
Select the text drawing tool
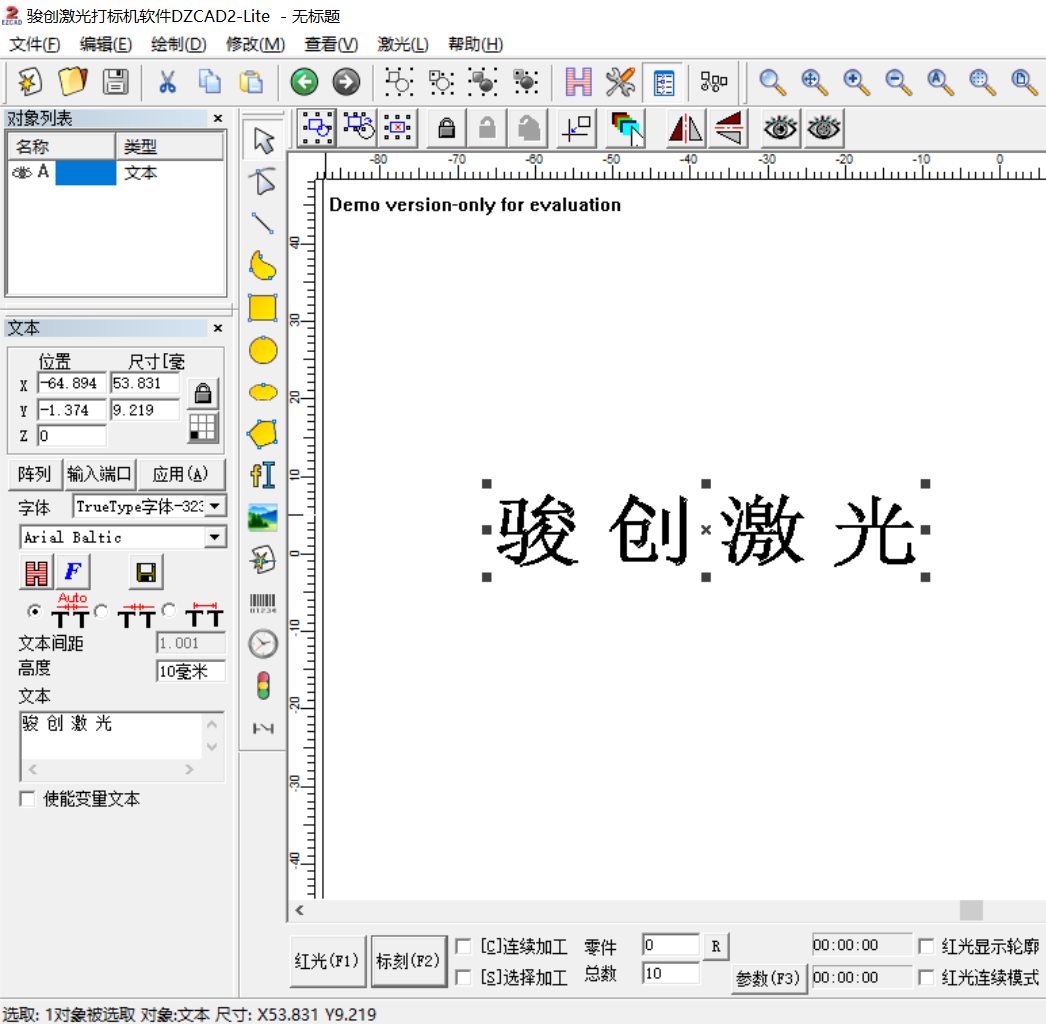pos(263,476)
